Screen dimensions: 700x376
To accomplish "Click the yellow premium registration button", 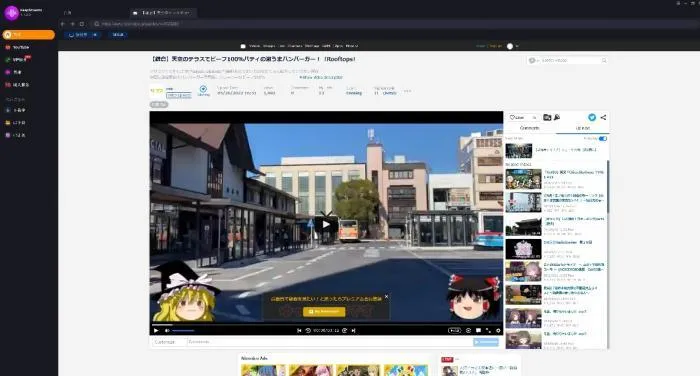I will tap(324, 312).
